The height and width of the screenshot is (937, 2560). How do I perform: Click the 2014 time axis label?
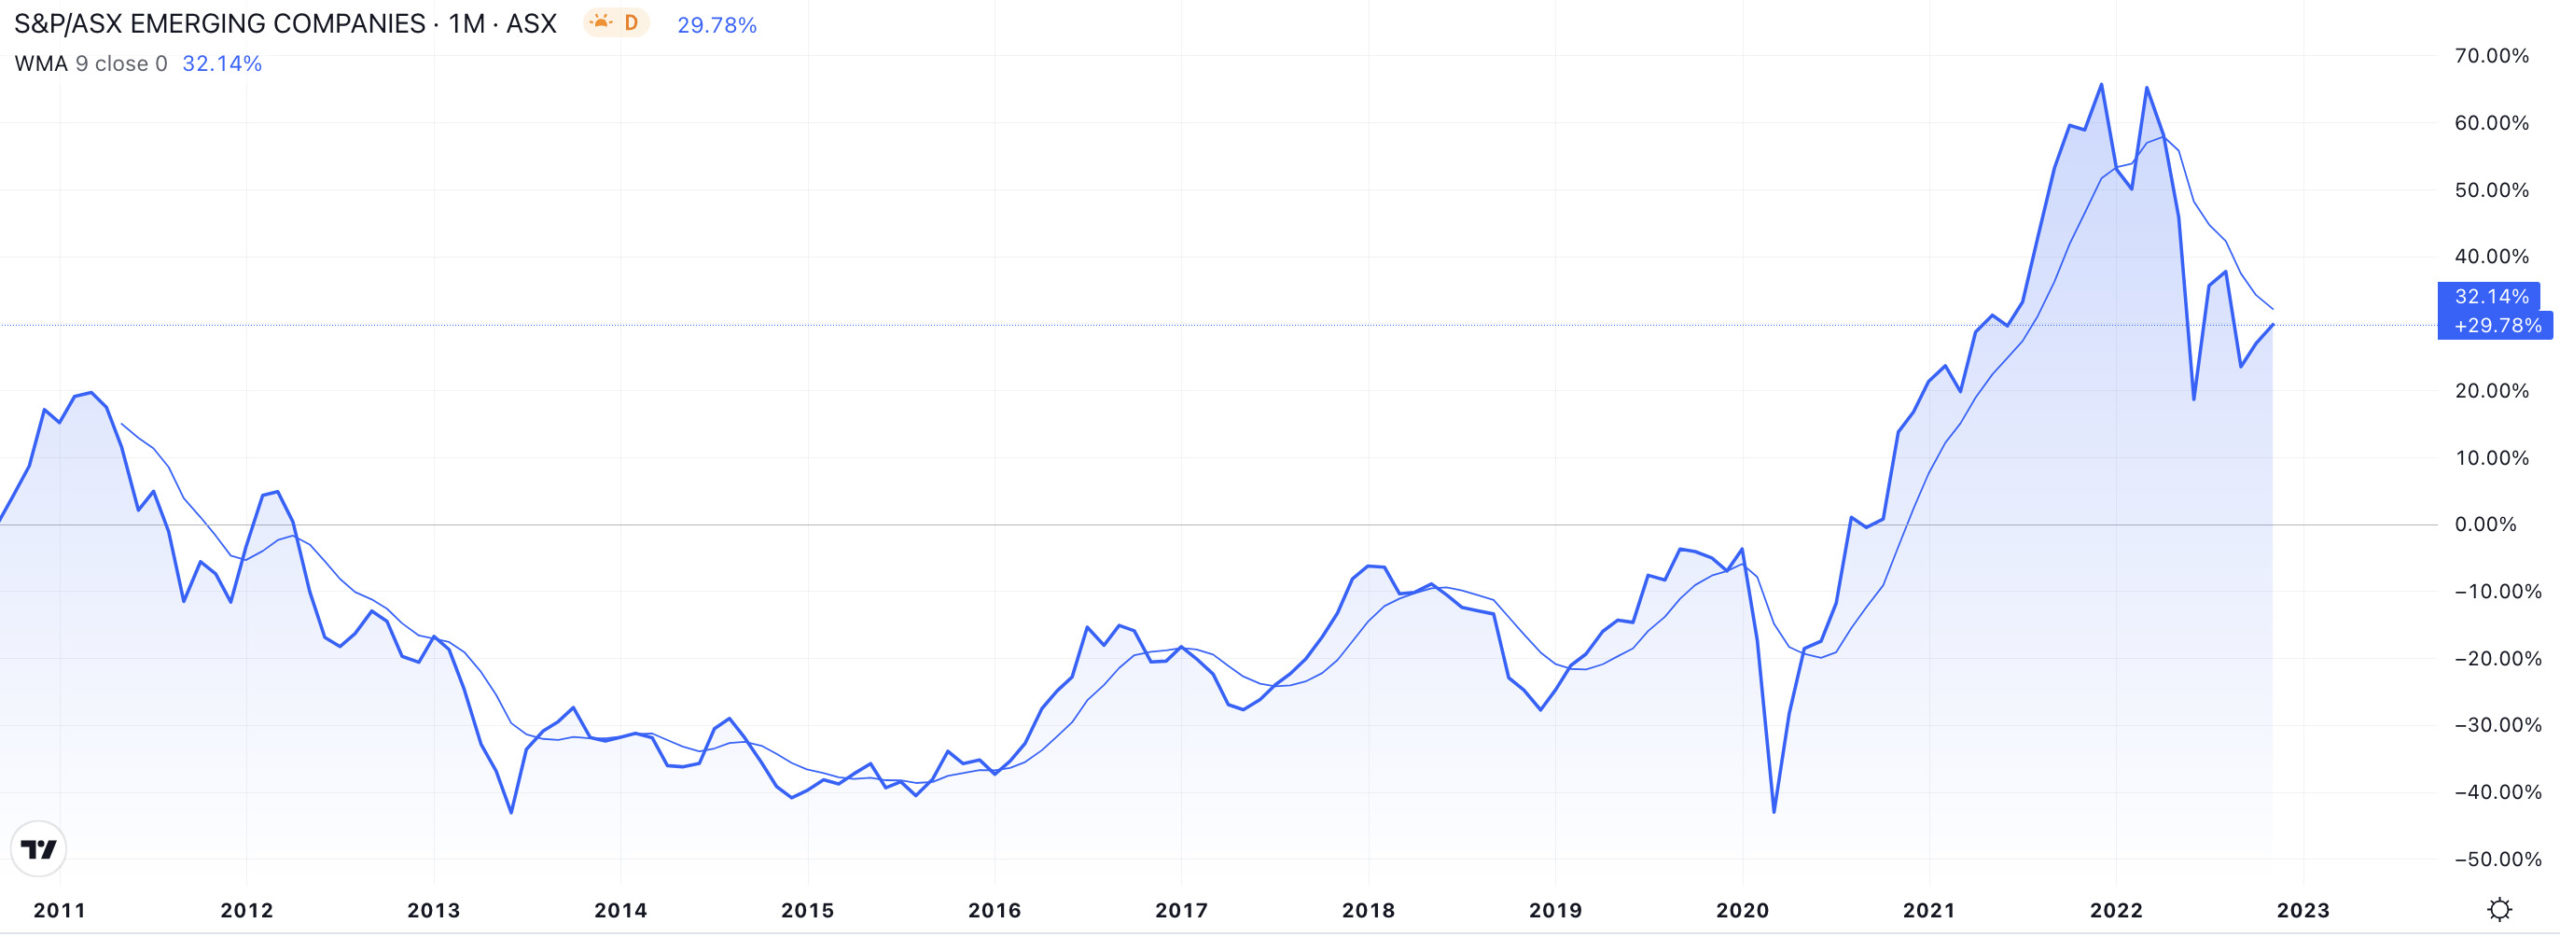621,910
